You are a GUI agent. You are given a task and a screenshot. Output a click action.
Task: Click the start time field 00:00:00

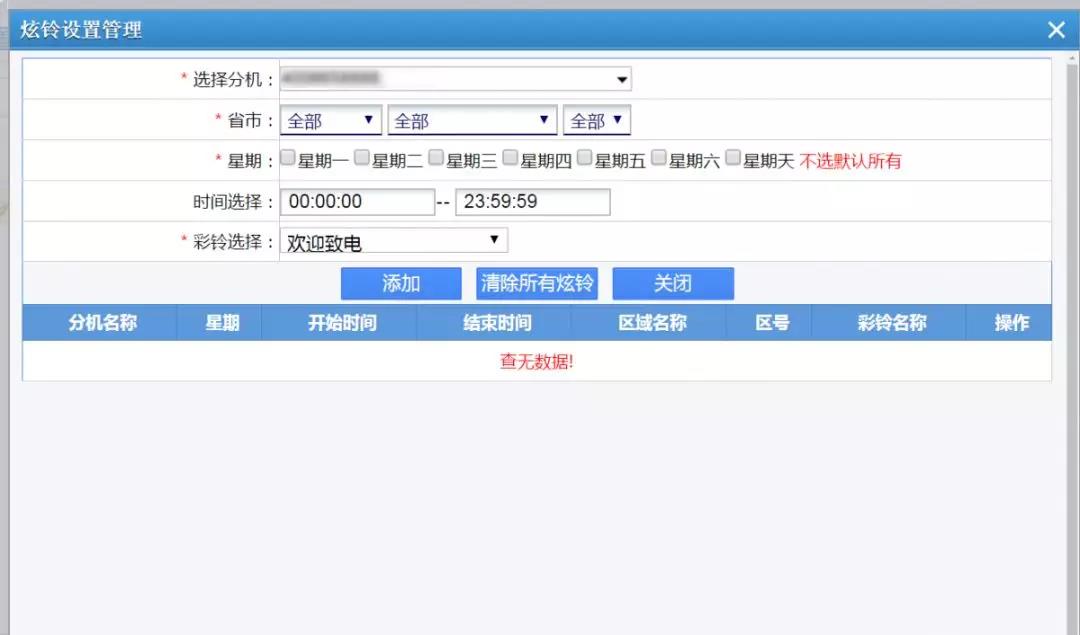[357, 202]
